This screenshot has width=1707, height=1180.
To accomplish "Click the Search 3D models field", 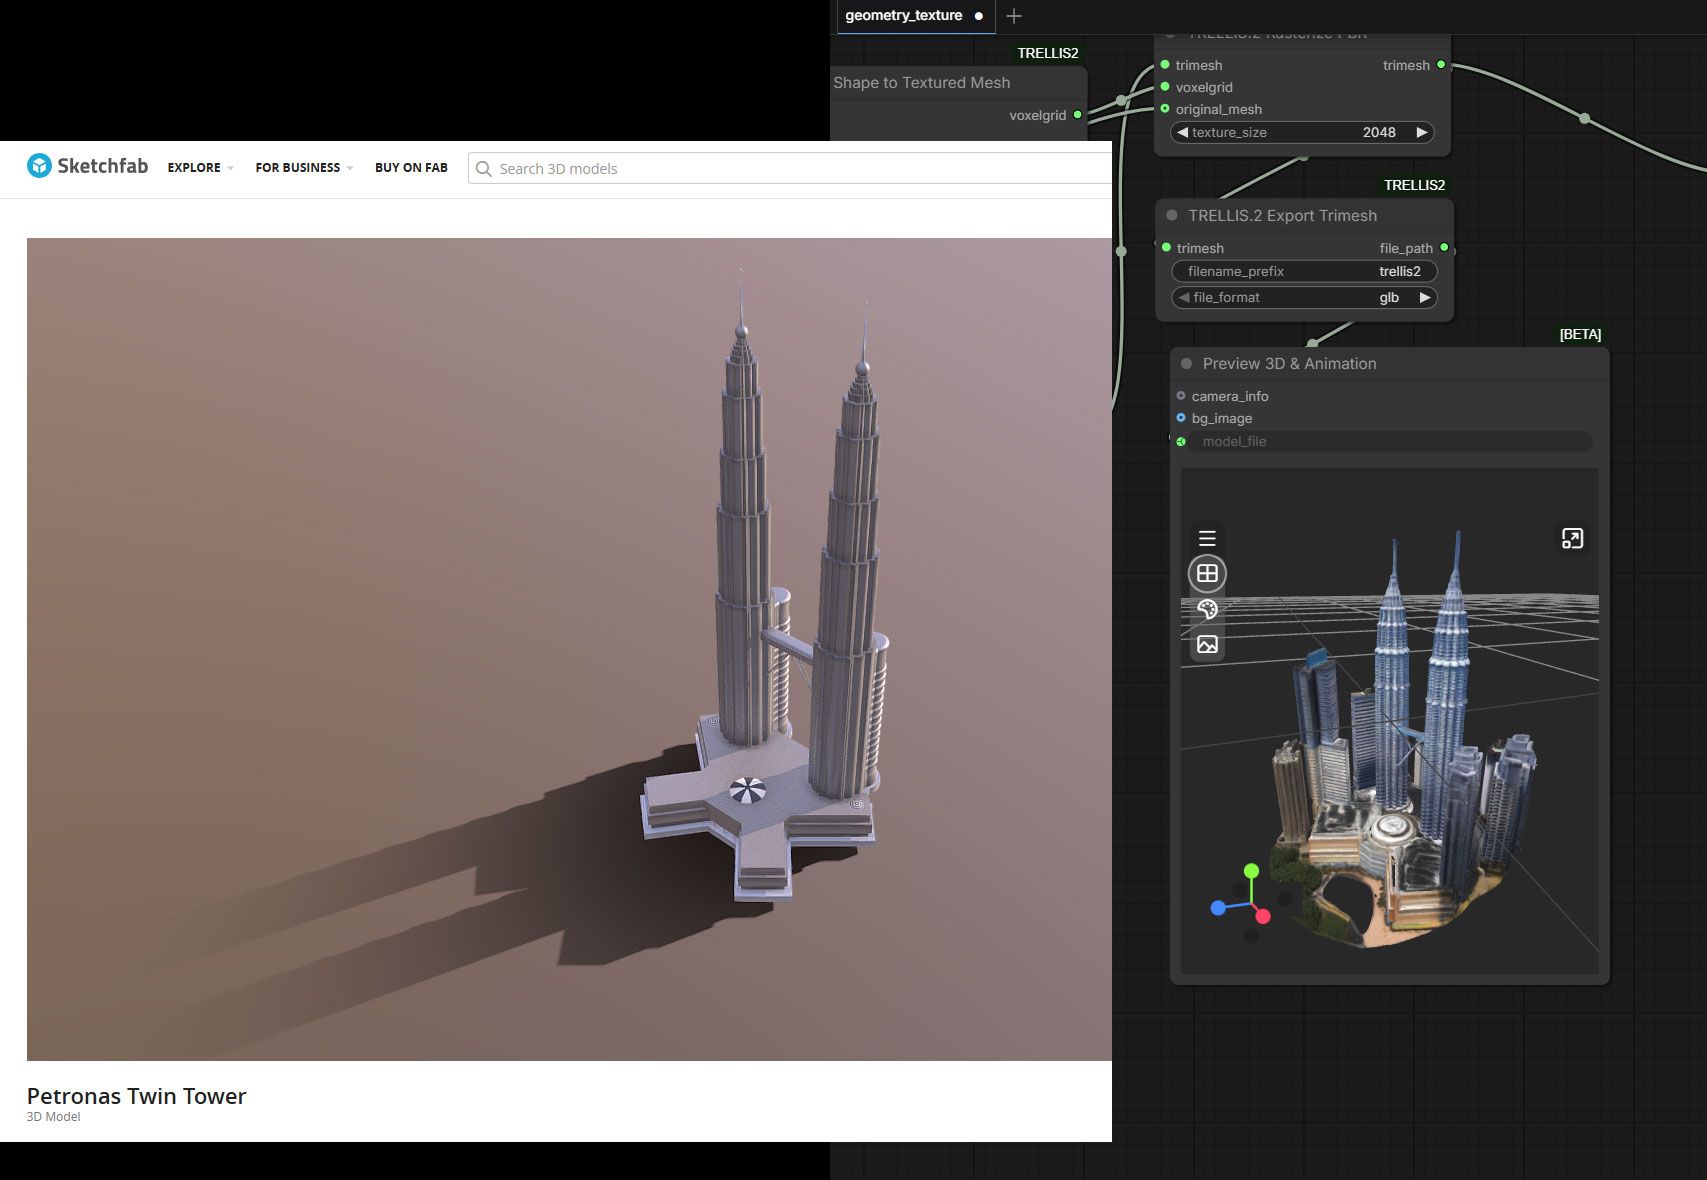I will tap(790, 168).
